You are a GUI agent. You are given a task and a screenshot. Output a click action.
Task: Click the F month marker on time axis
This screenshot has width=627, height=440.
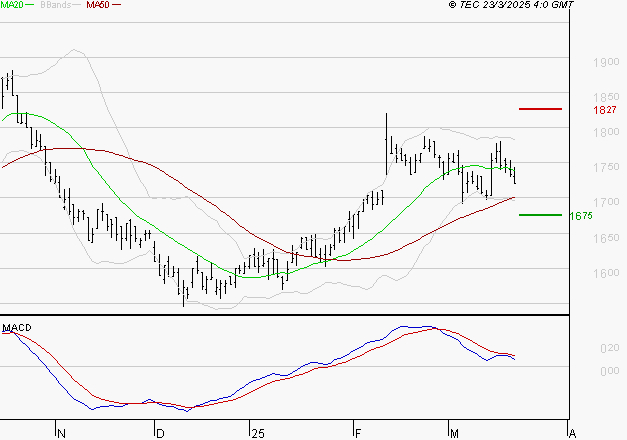tap(358, 434)
